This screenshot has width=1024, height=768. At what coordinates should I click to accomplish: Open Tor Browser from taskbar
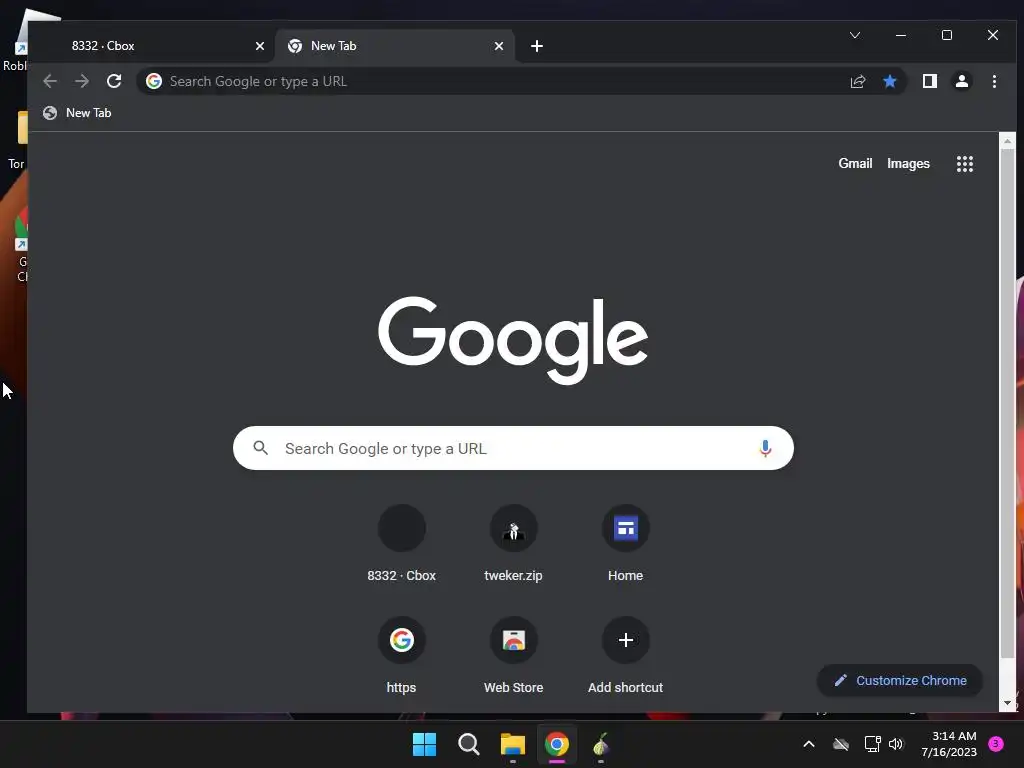(x=601, y=744)
